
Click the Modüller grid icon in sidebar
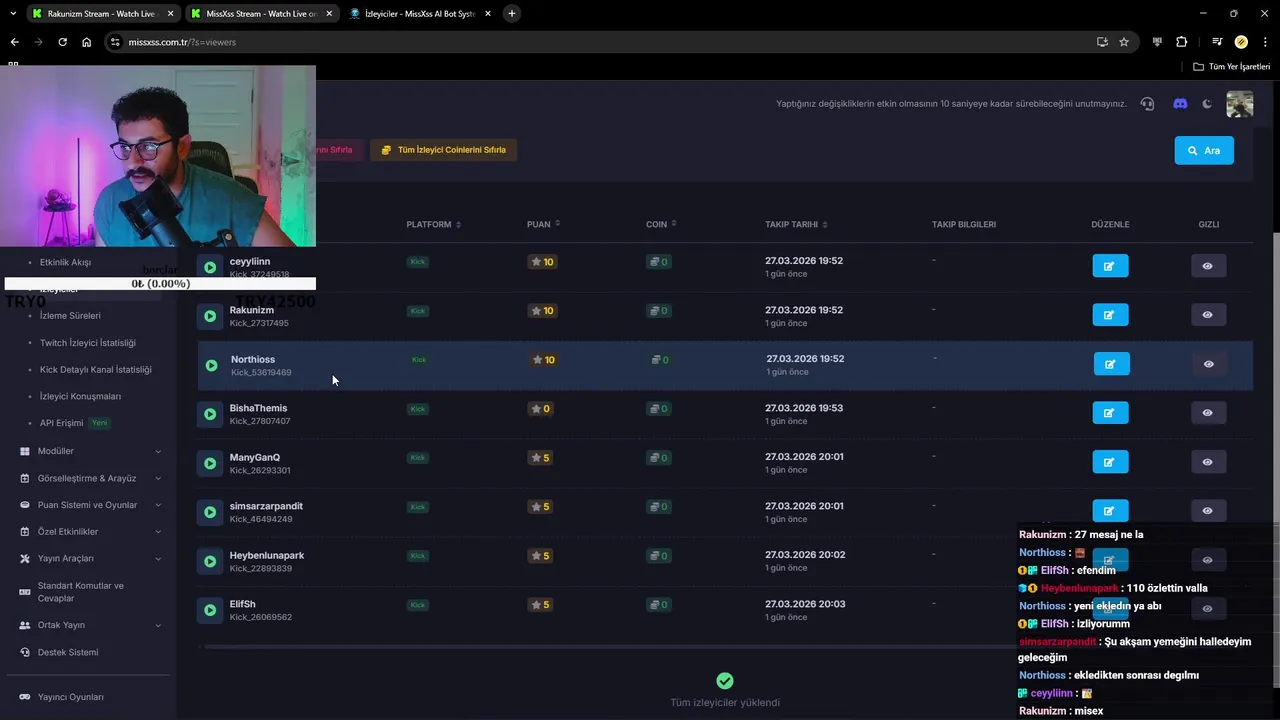[x=25, y=451]
